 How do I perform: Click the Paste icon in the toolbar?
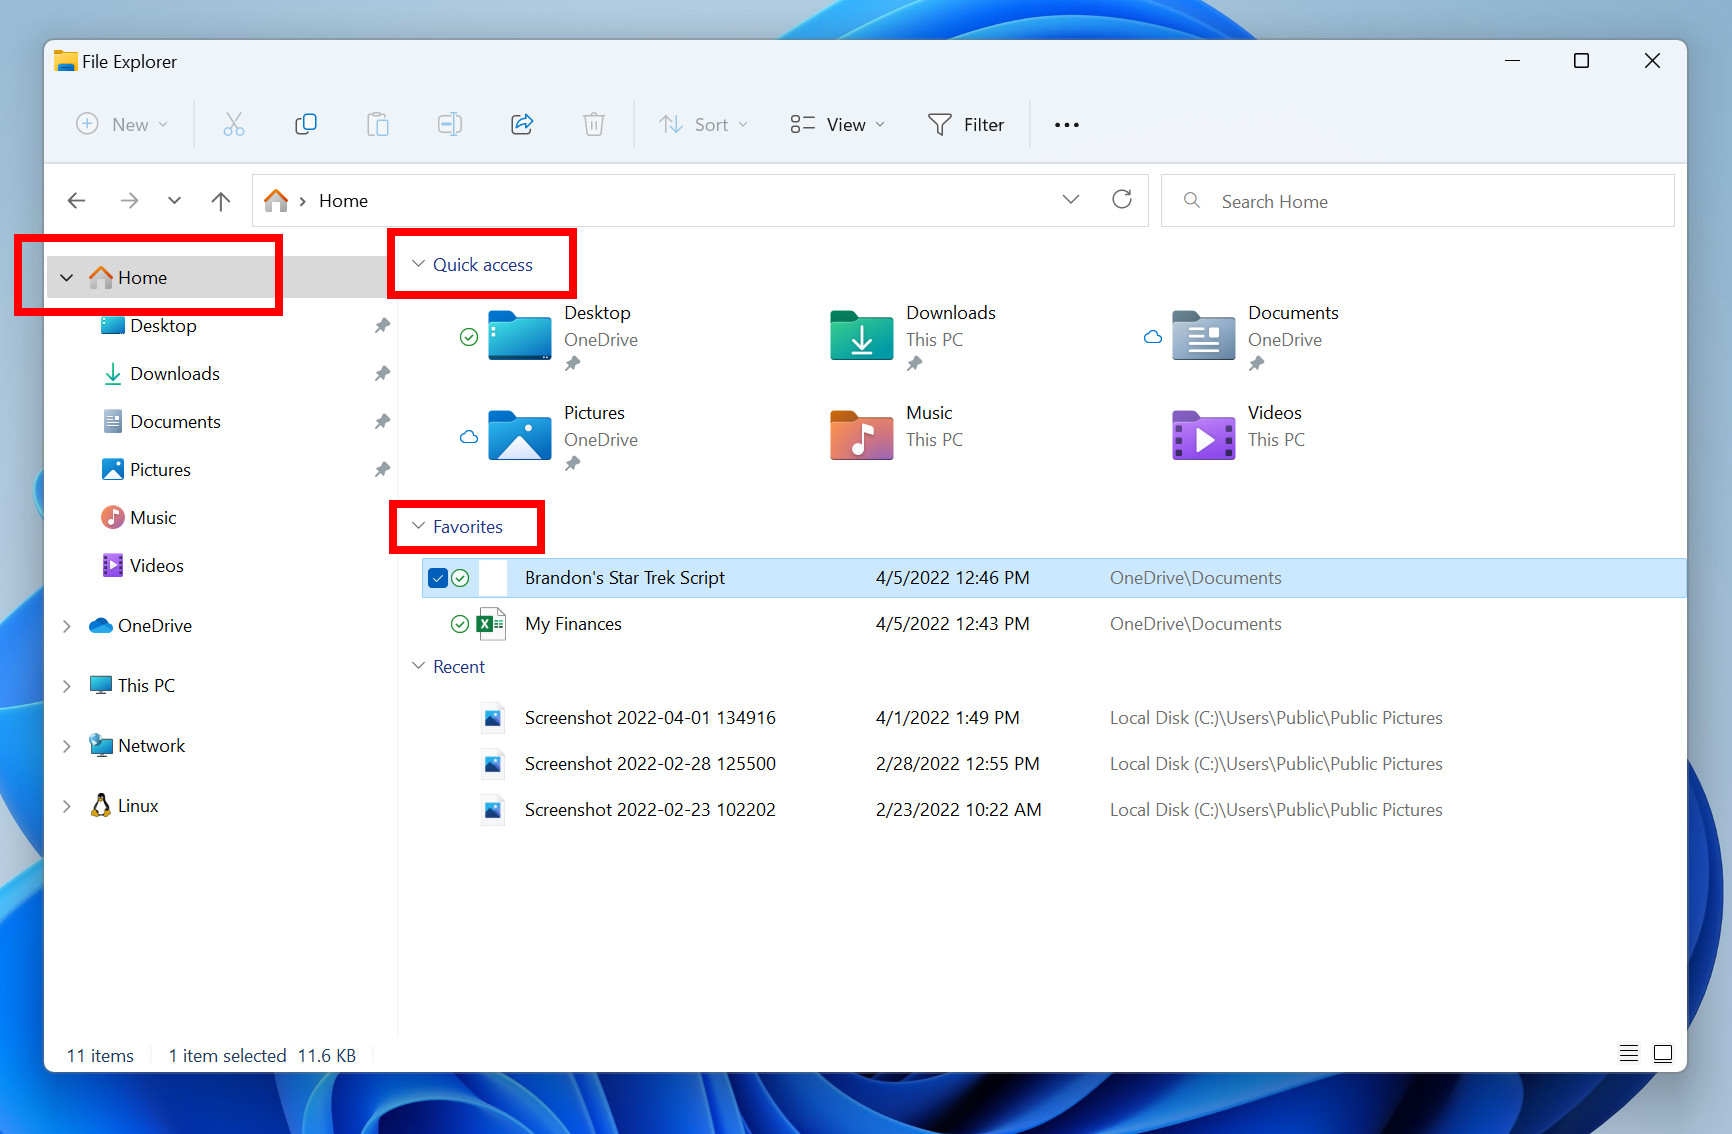click(378, 124)
